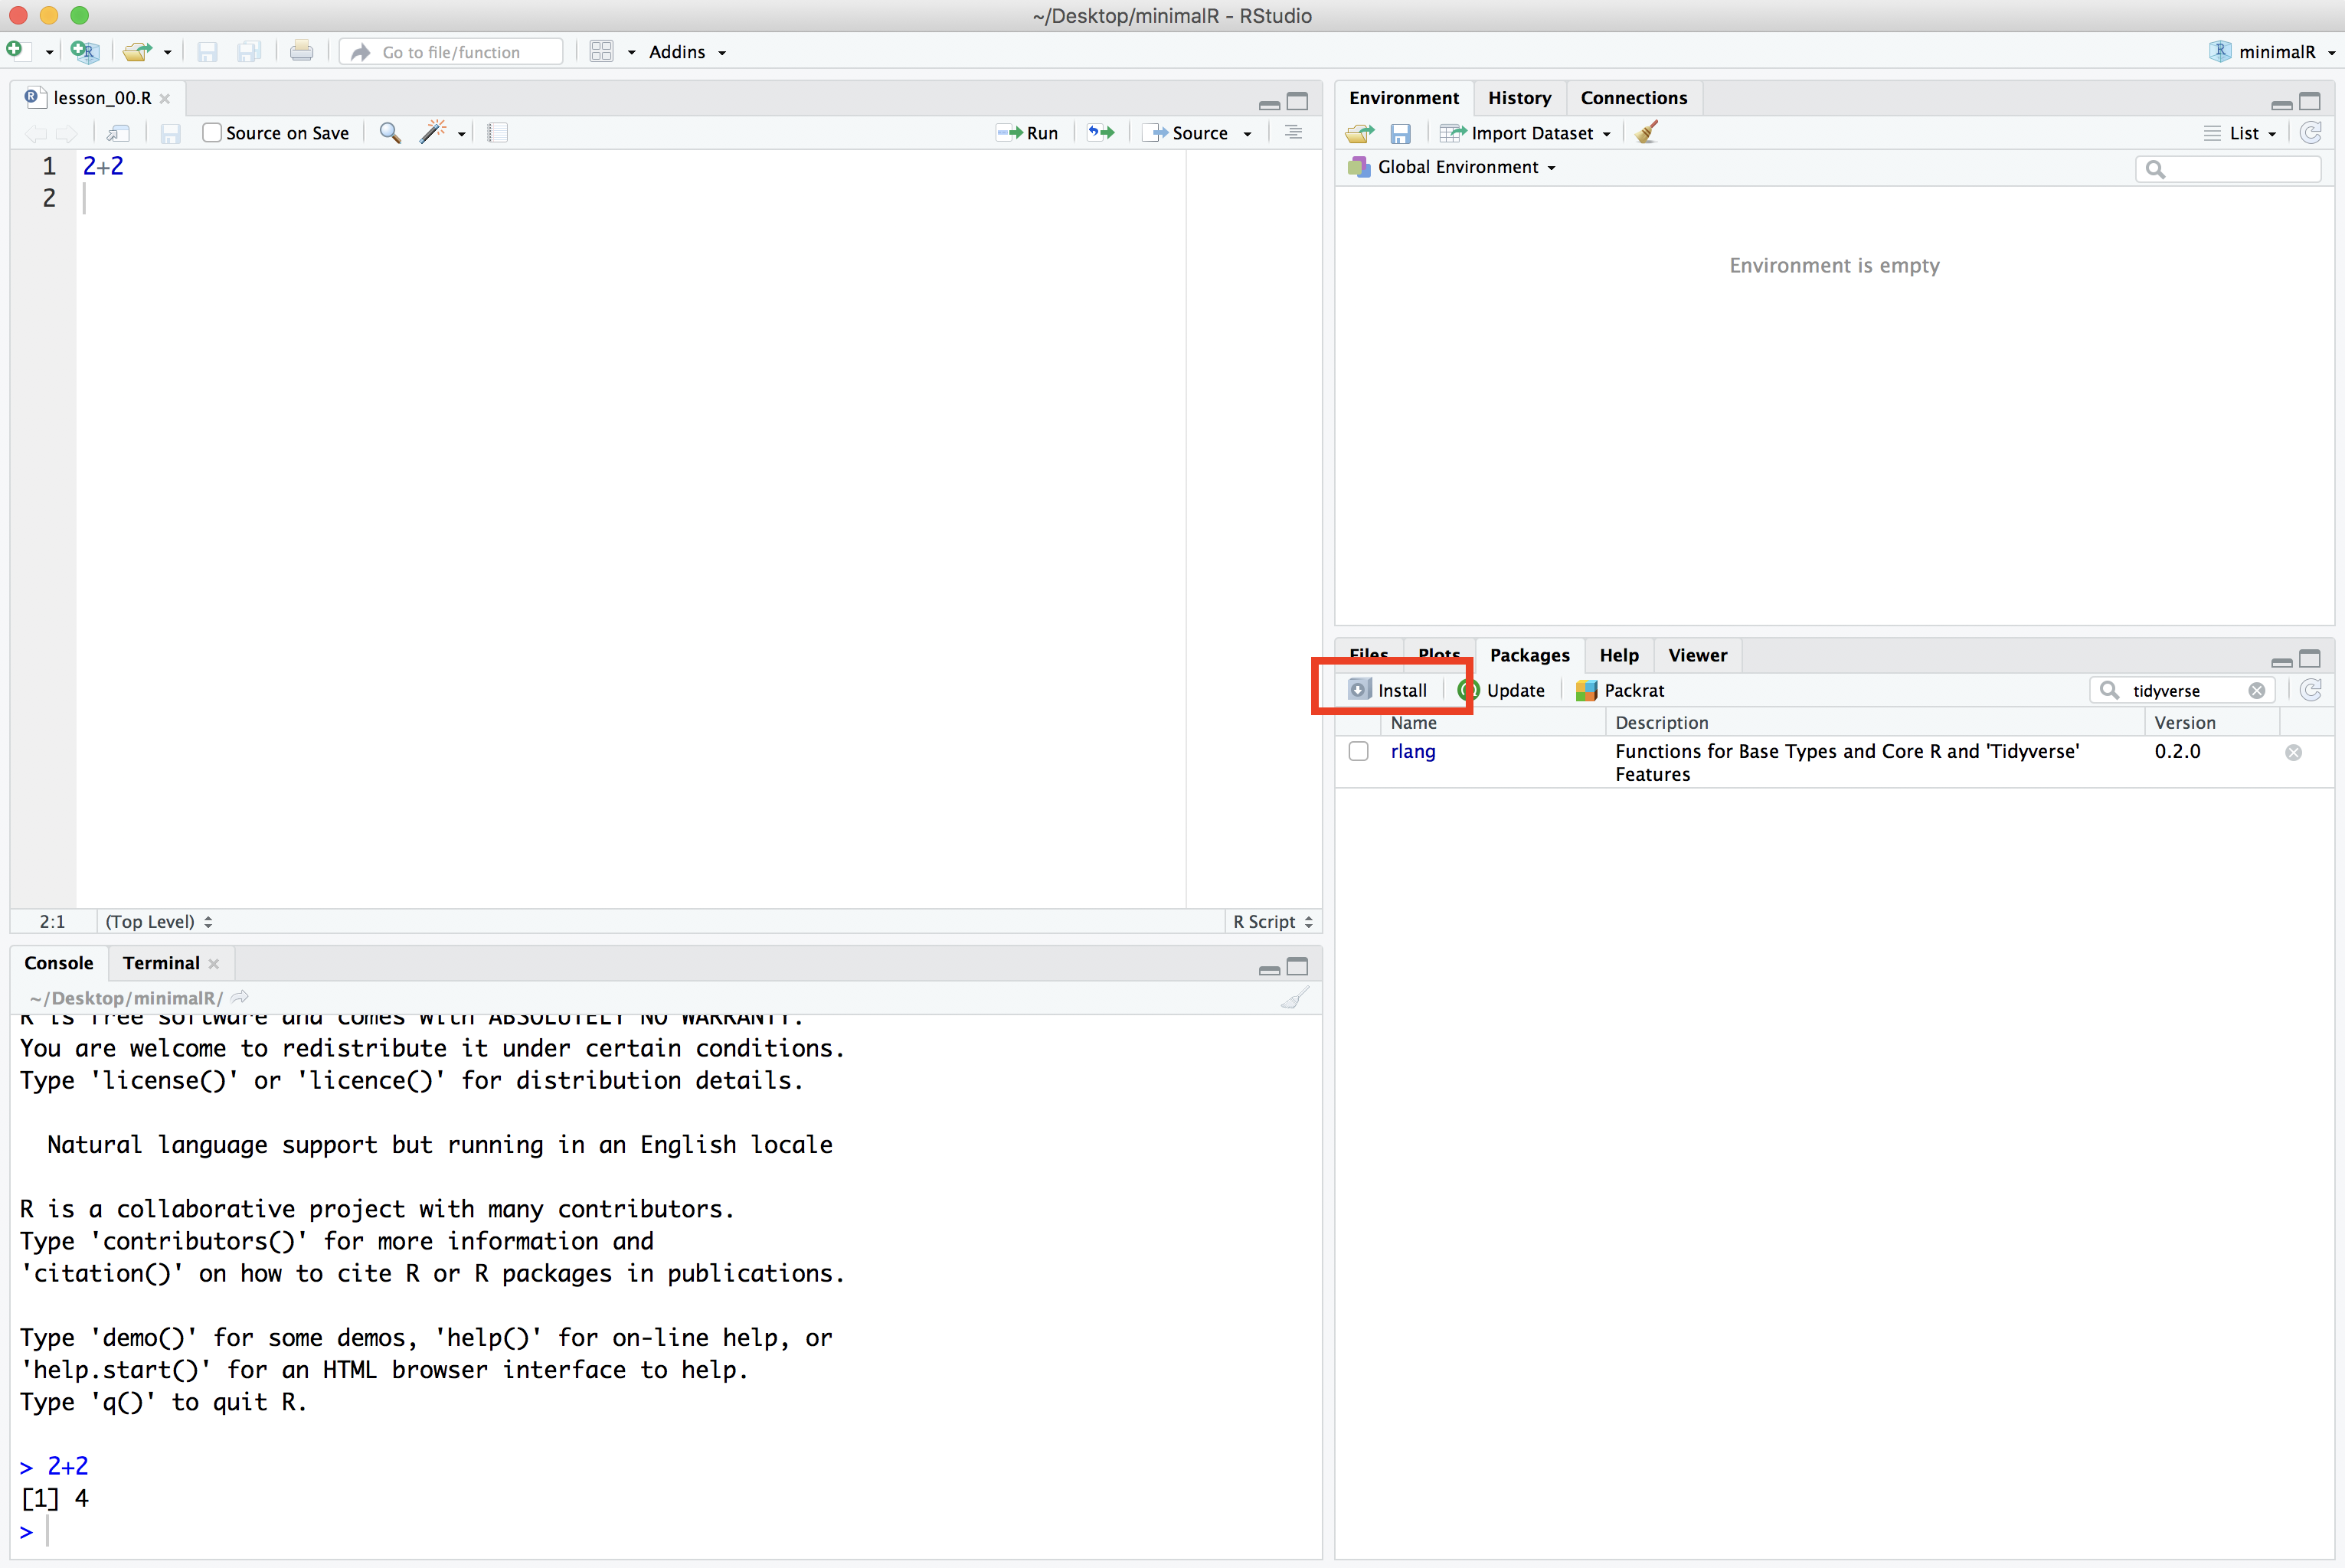
Task: Remove the rlang package with the x icon
Action: (x=2293, y=752)
